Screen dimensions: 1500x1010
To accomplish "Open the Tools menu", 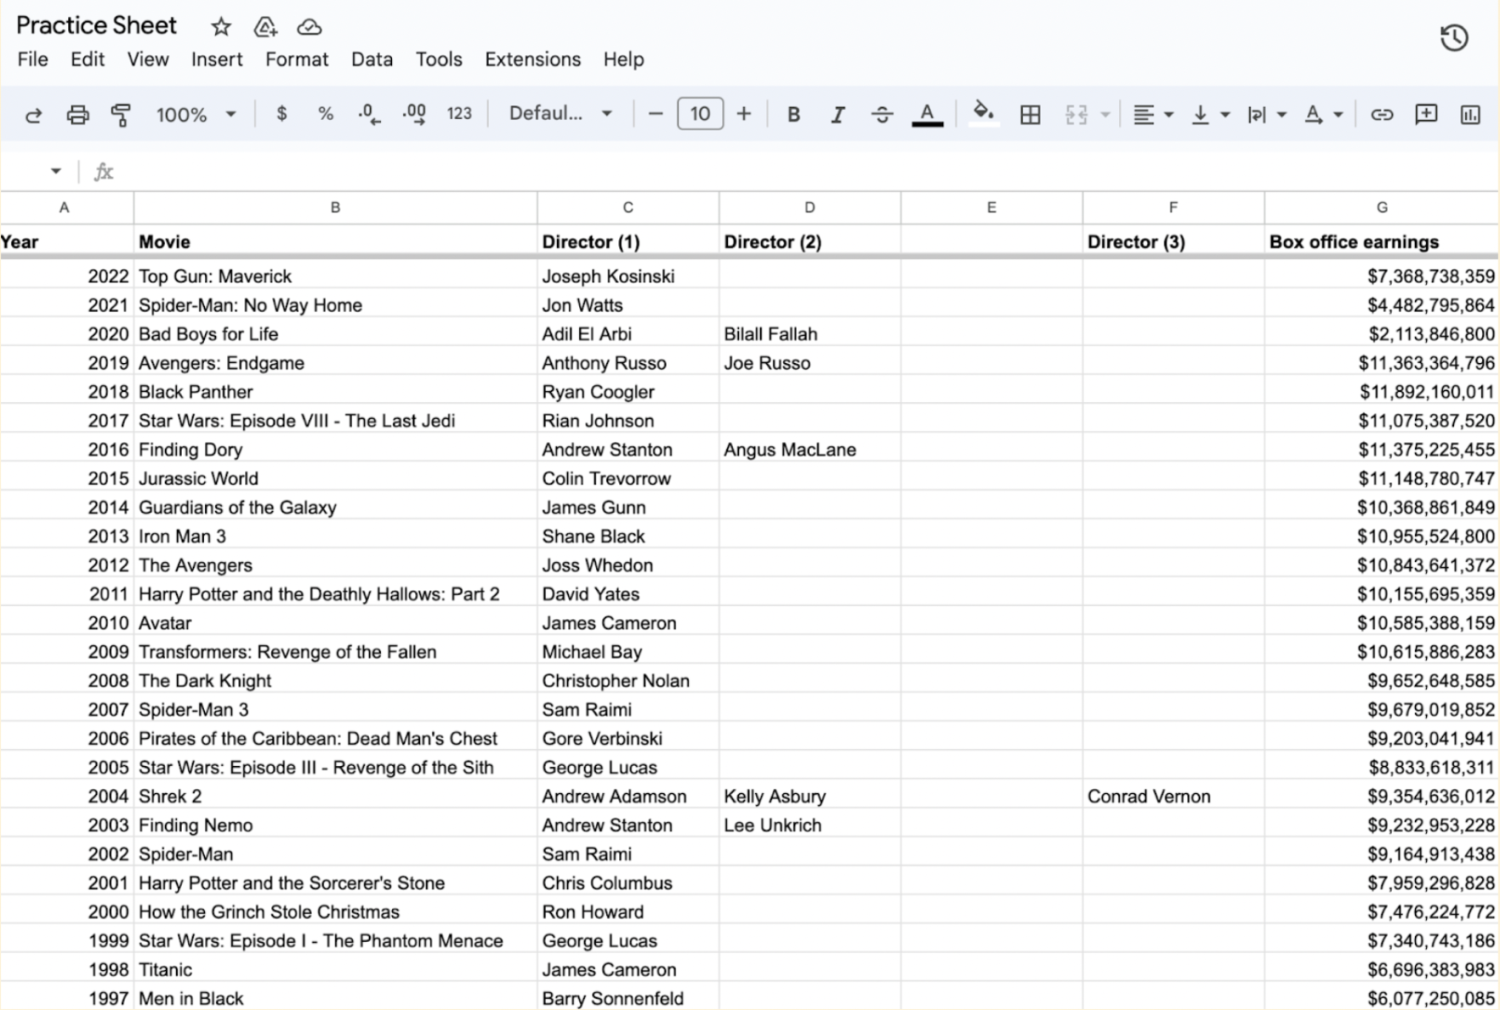I will click(x=439, y=59).
